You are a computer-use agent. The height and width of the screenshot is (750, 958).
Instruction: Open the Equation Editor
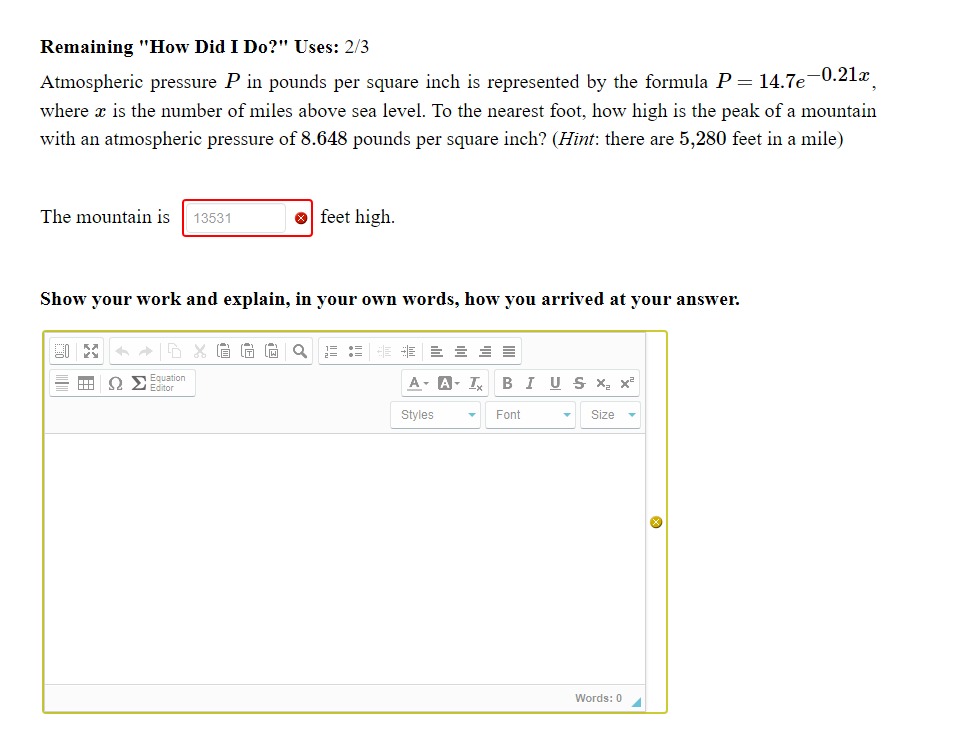pos(159,383)
